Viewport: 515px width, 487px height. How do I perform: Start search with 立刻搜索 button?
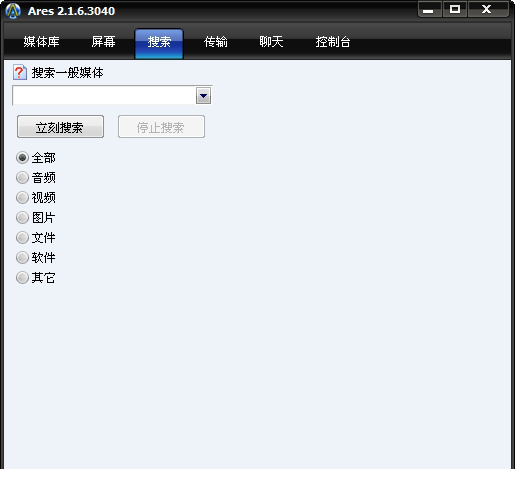60,127
